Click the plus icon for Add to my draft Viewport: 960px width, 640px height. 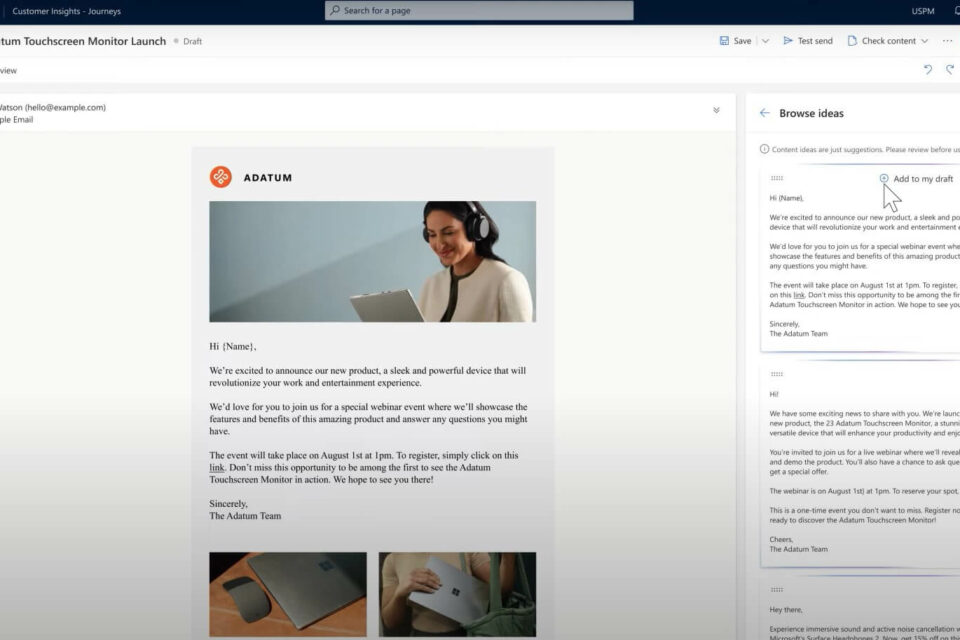(x=884, y=178)
